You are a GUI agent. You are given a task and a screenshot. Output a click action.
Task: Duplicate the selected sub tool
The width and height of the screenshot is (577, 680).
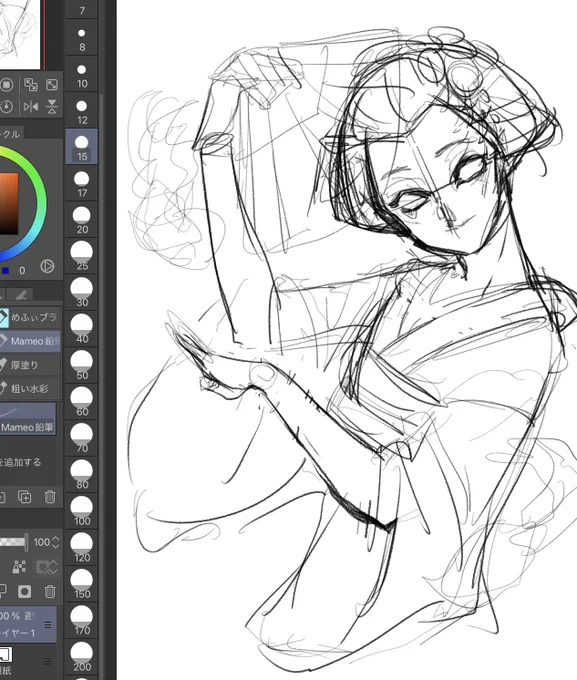[x=24, y=497]
